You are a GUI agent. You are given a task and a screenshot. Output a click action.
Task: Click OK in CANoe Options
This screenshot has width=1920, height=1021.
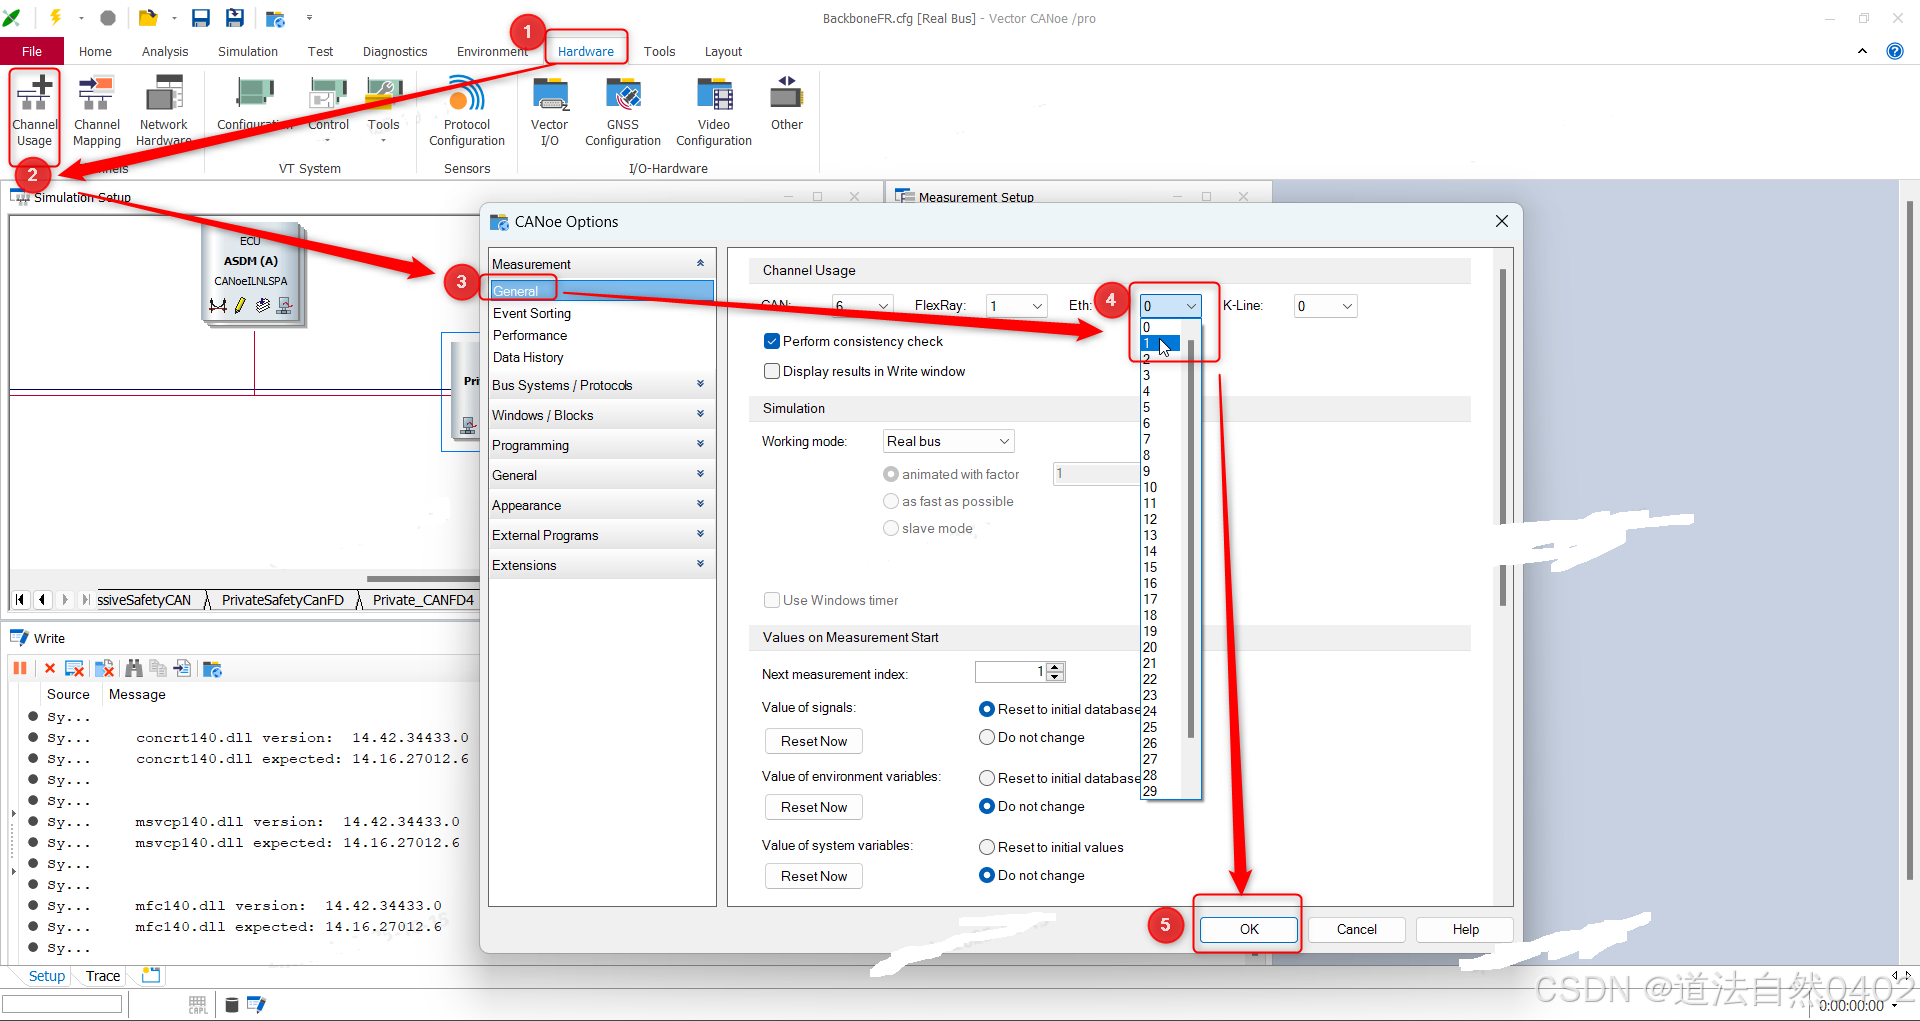coord(1249,929)
